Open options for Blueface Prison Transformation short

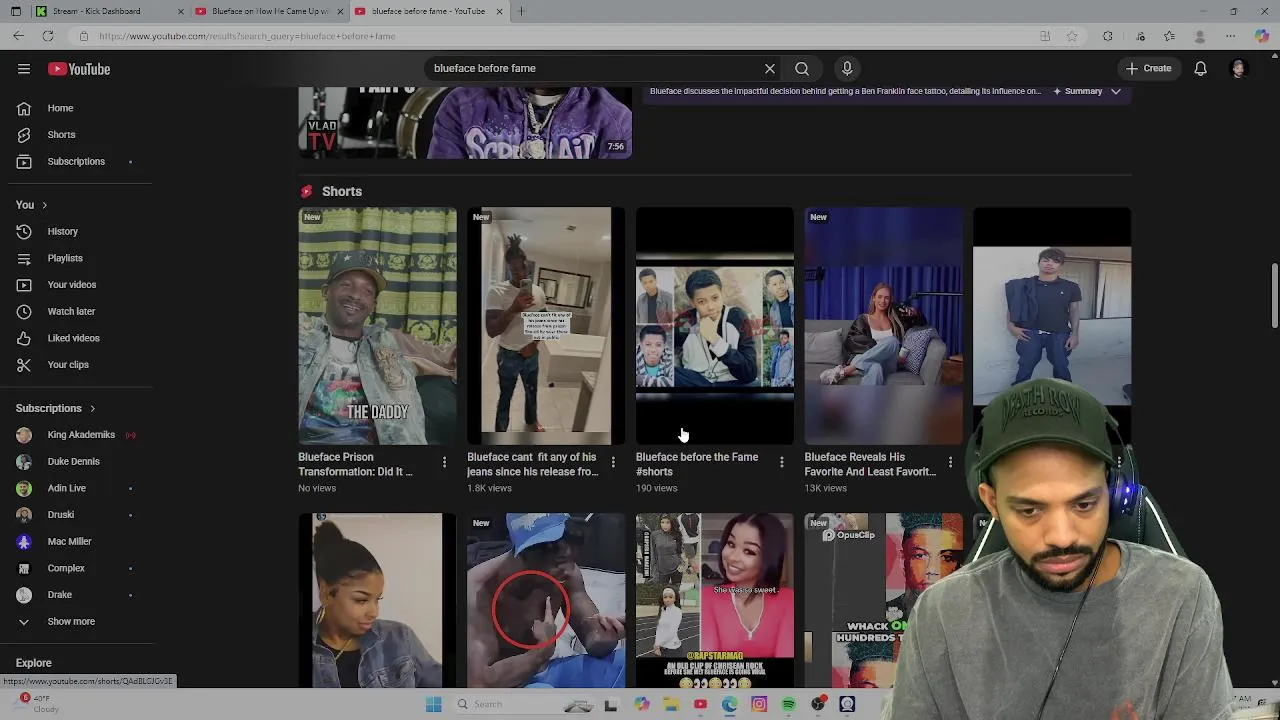pyautogui.click(x=444, y=462)
